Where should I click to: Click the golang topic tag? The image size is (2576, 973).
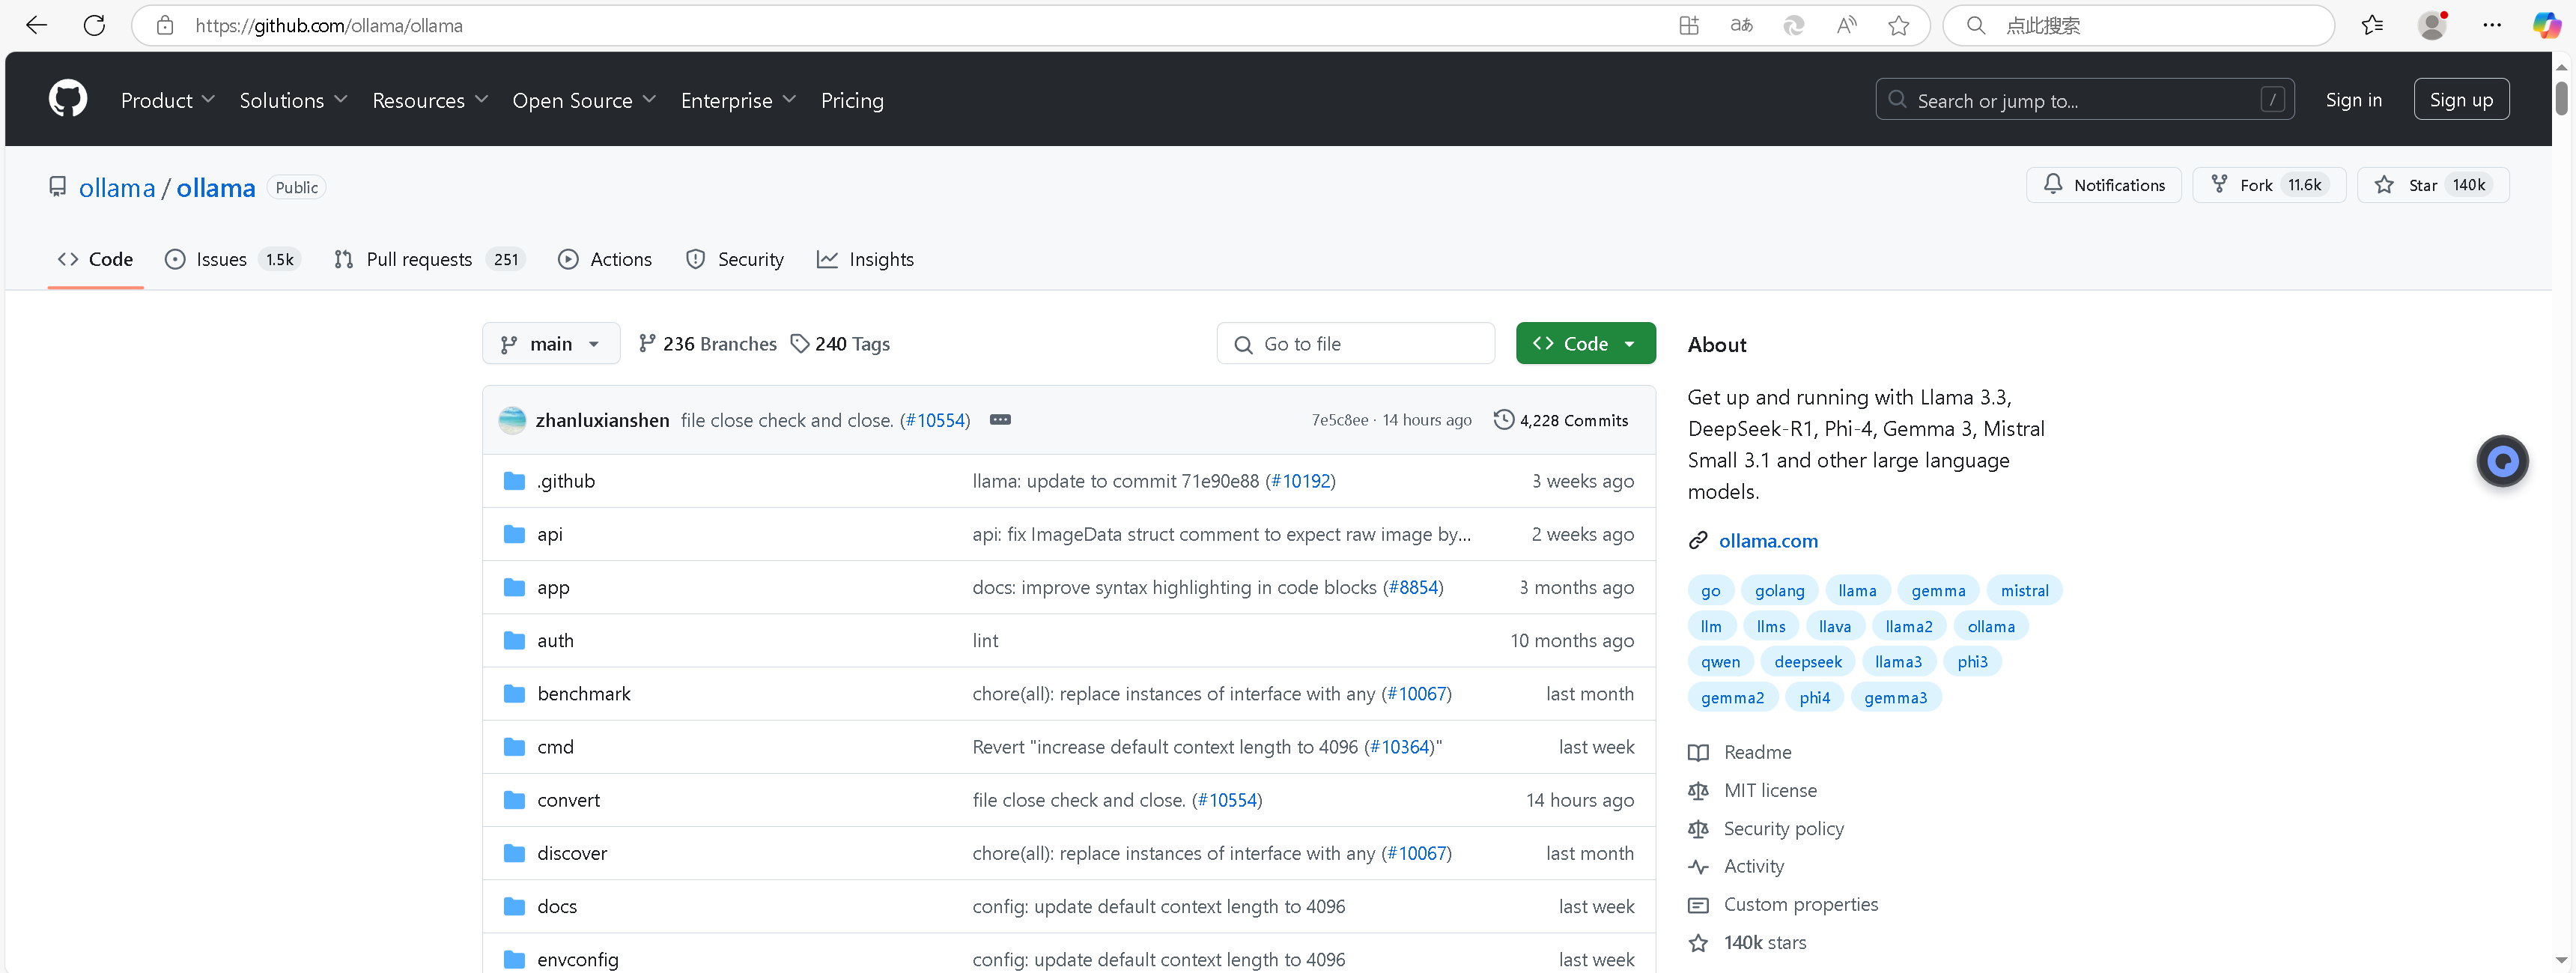tap(1779, 591)
